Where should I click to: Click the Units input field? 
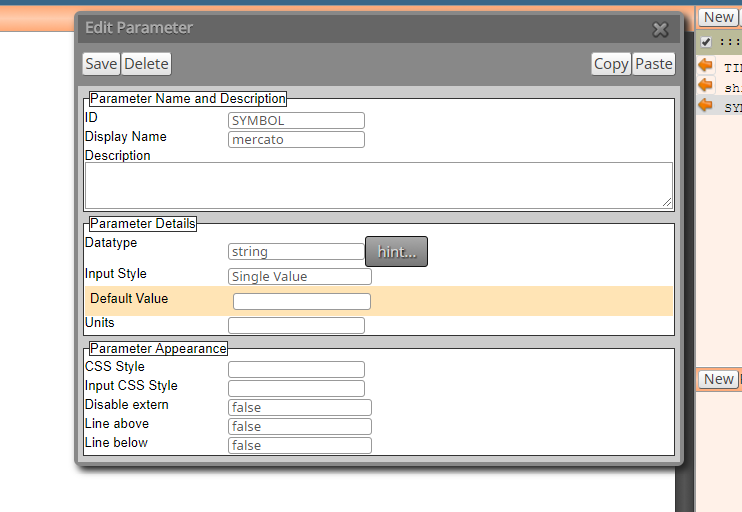coord(296,326)
